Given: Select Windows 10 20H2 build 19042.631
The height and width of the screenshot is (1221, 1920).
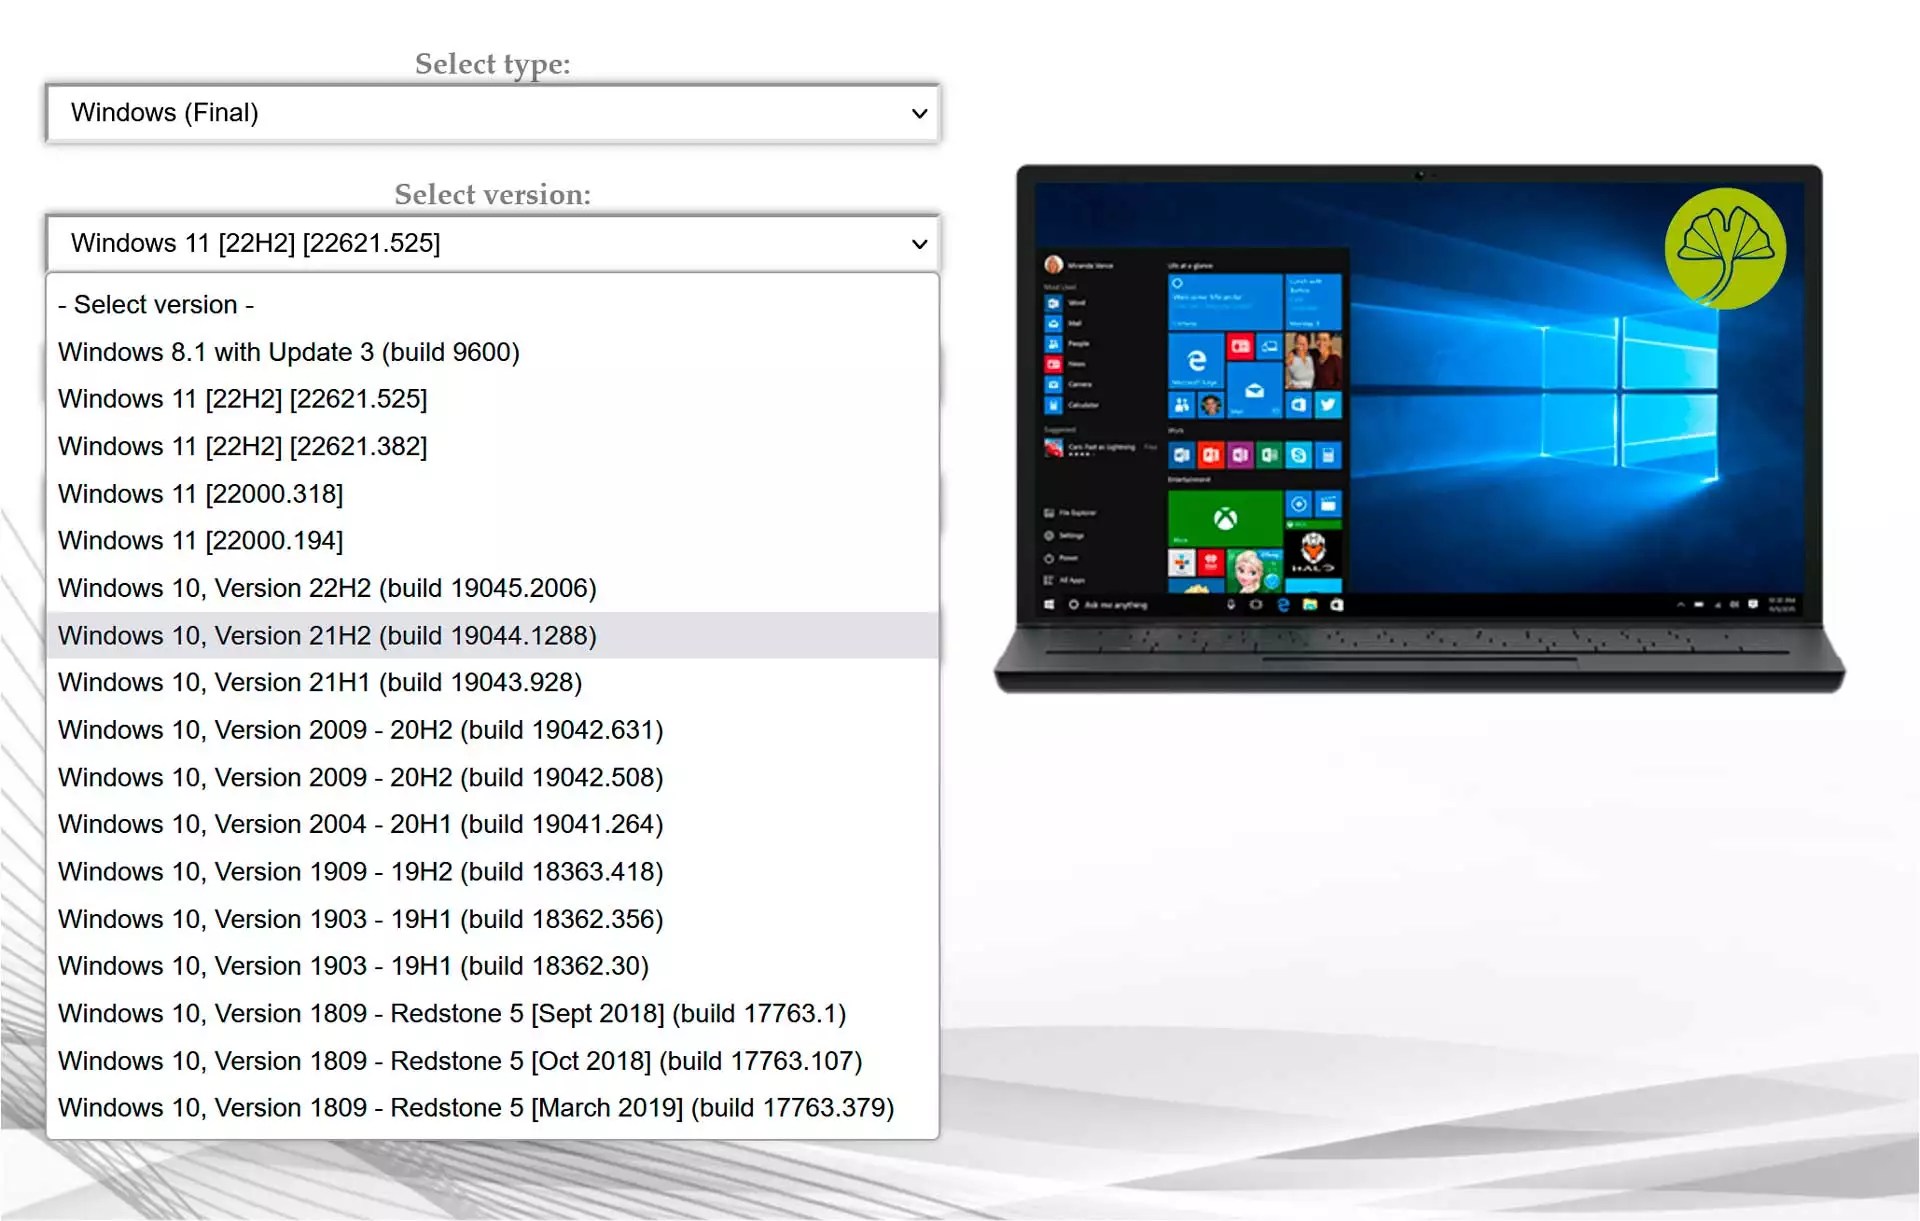Looking at the screenshot, I should (360, 730).
